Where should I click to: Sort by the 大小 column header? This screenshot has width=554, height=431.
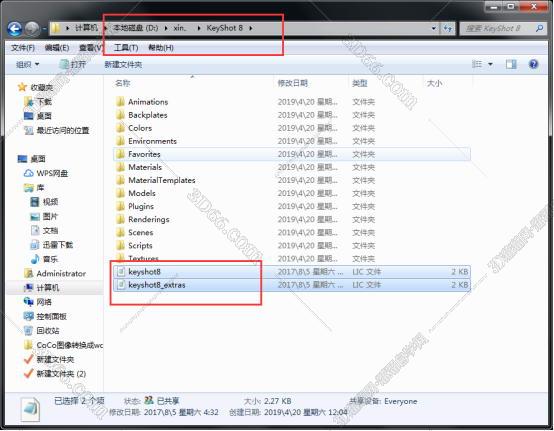tap(434, 83)
